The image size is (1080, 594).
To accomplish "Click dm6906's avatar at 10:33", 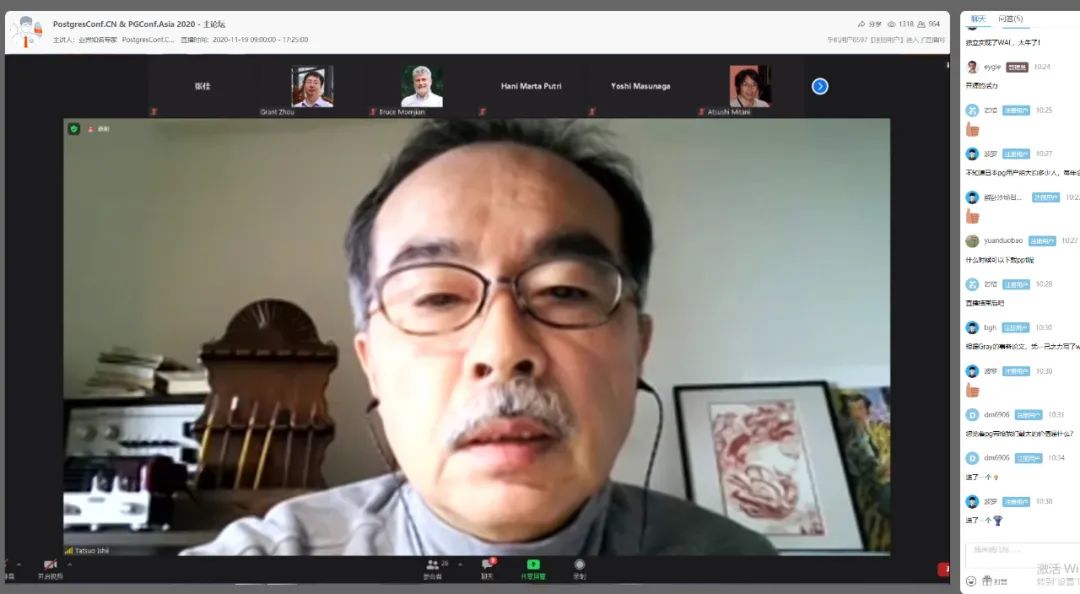I will (972, 415).
